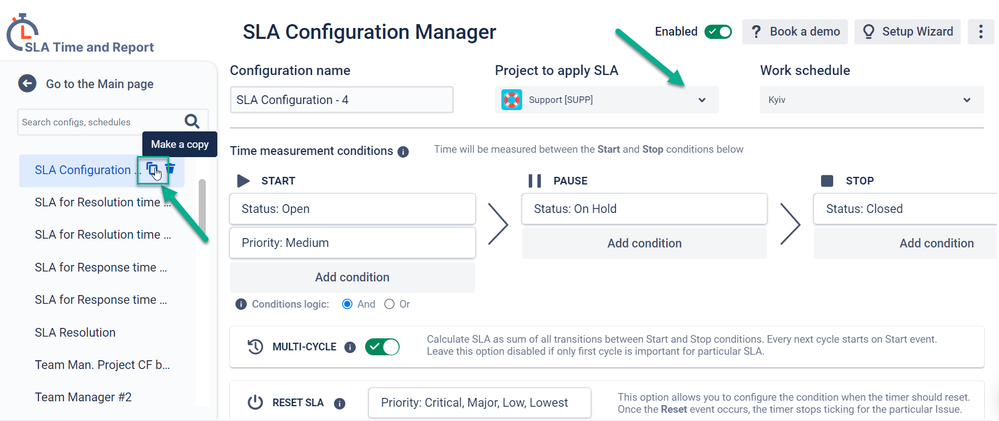Toggle the Enabled switch off
Viewport: 999px width, 421px height.
click(718, 31)
